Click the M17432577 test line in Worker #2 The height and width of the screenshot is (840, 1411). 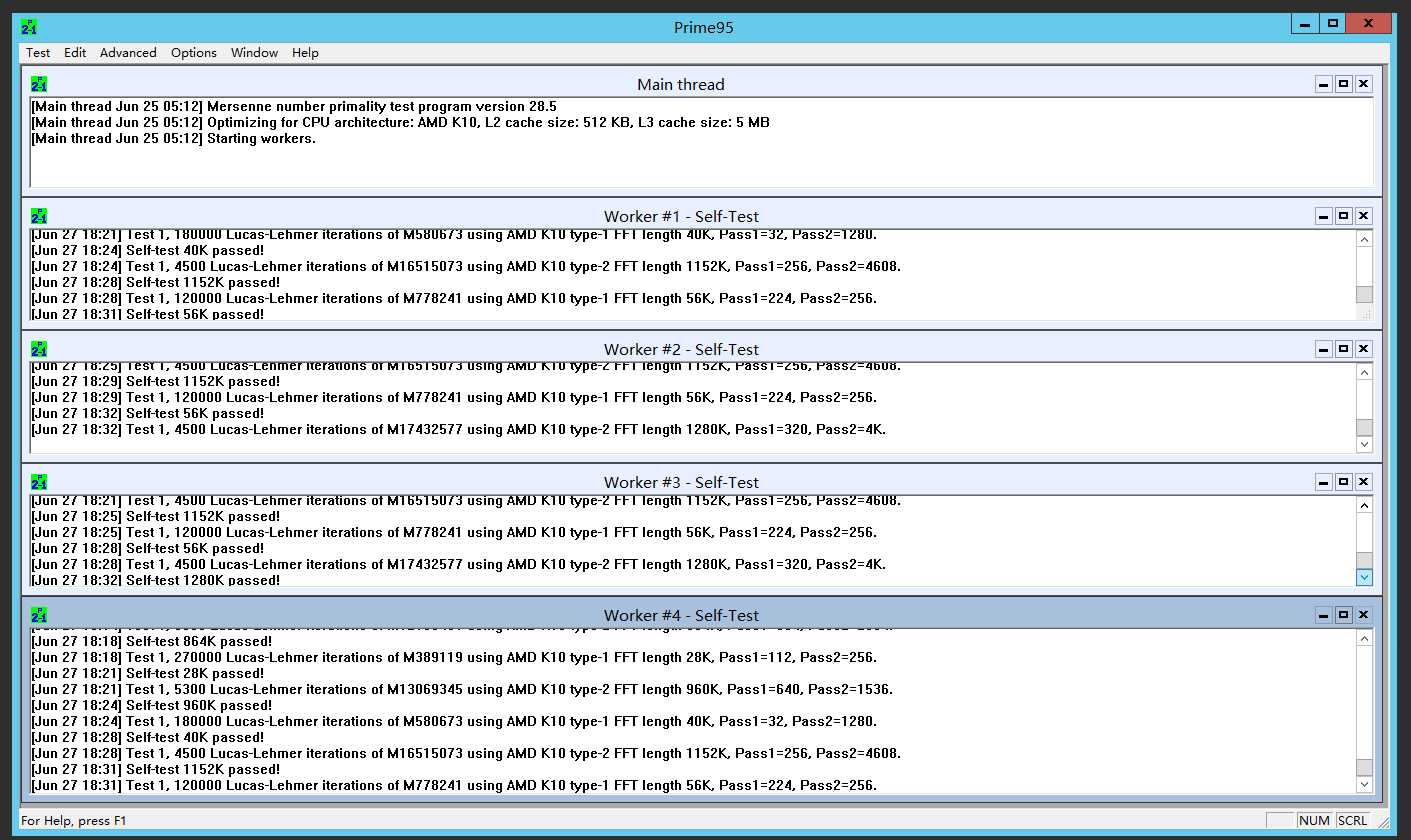[458, 430]
